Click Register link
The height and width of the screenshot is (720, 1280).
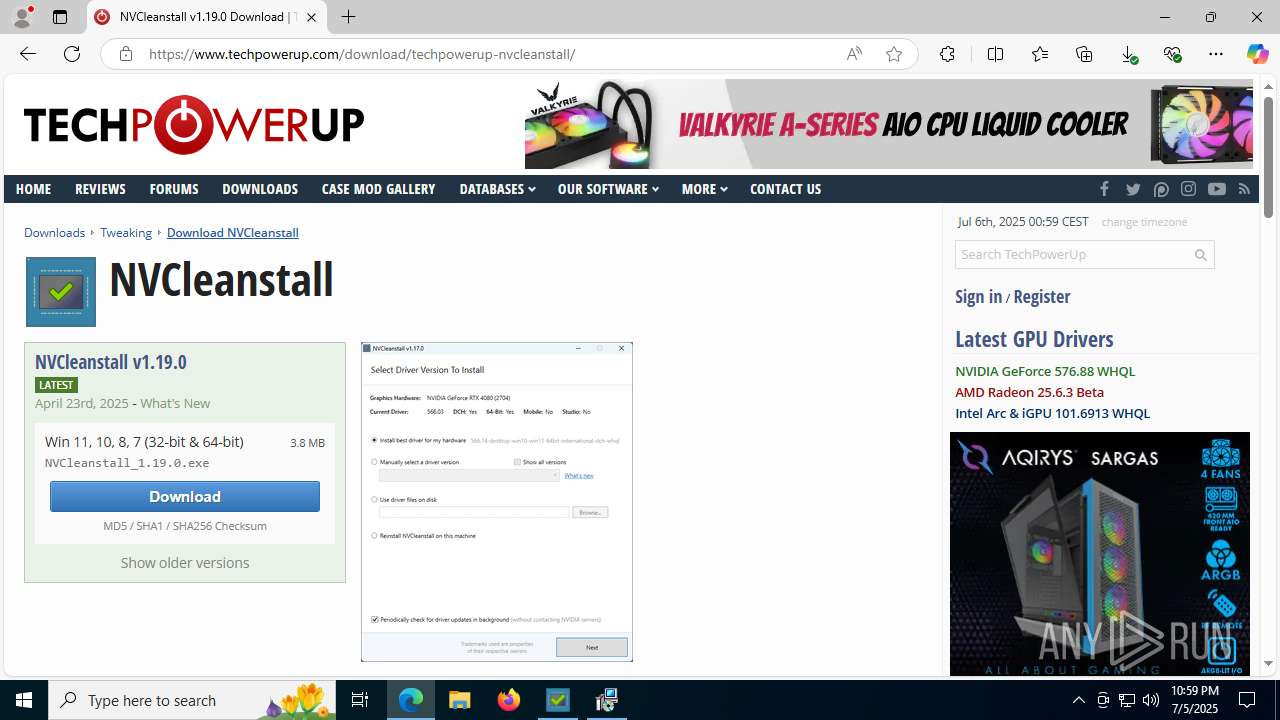[x=1041, y=296]
